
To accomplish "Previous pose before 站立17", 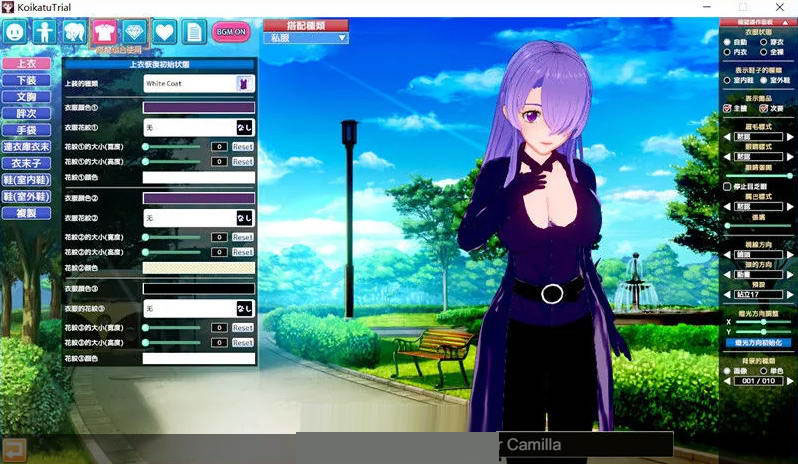I will (727, 295).
